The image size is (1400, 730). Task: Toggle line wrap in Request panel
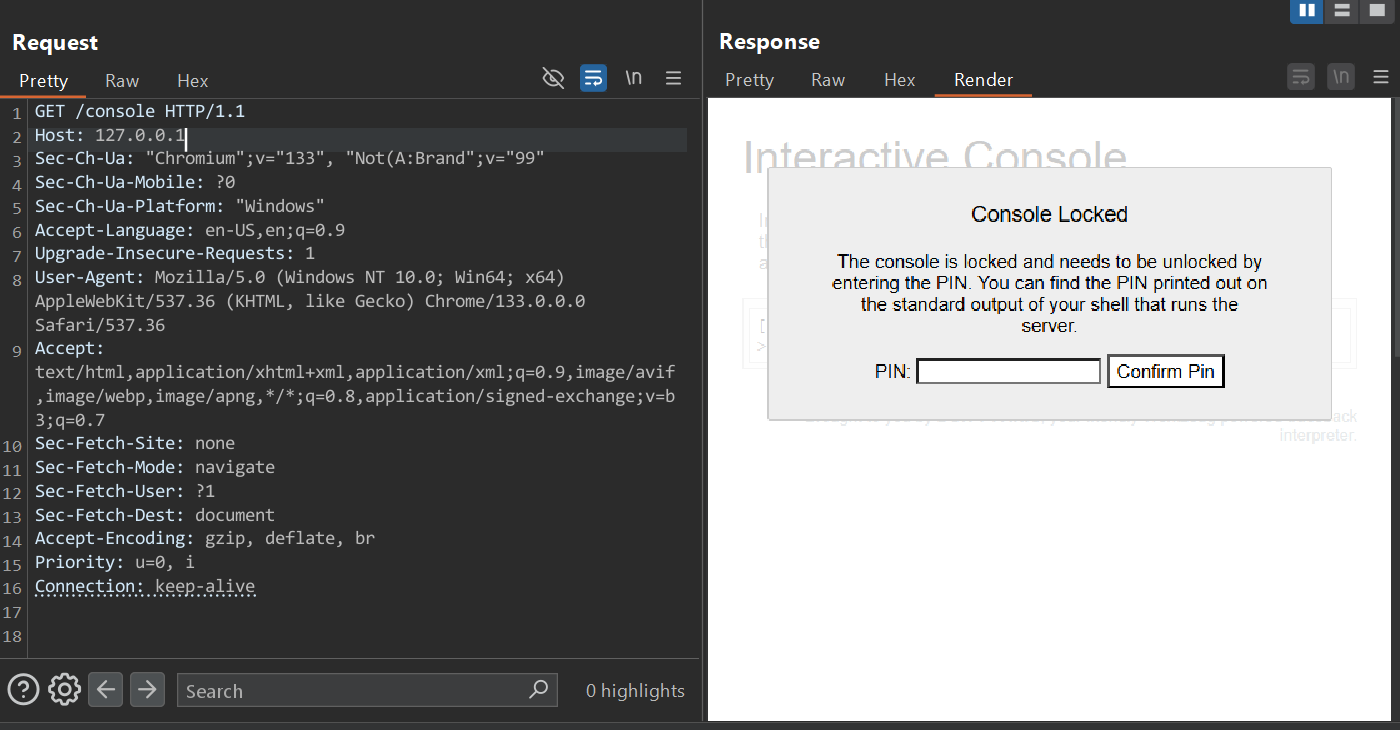593,78
